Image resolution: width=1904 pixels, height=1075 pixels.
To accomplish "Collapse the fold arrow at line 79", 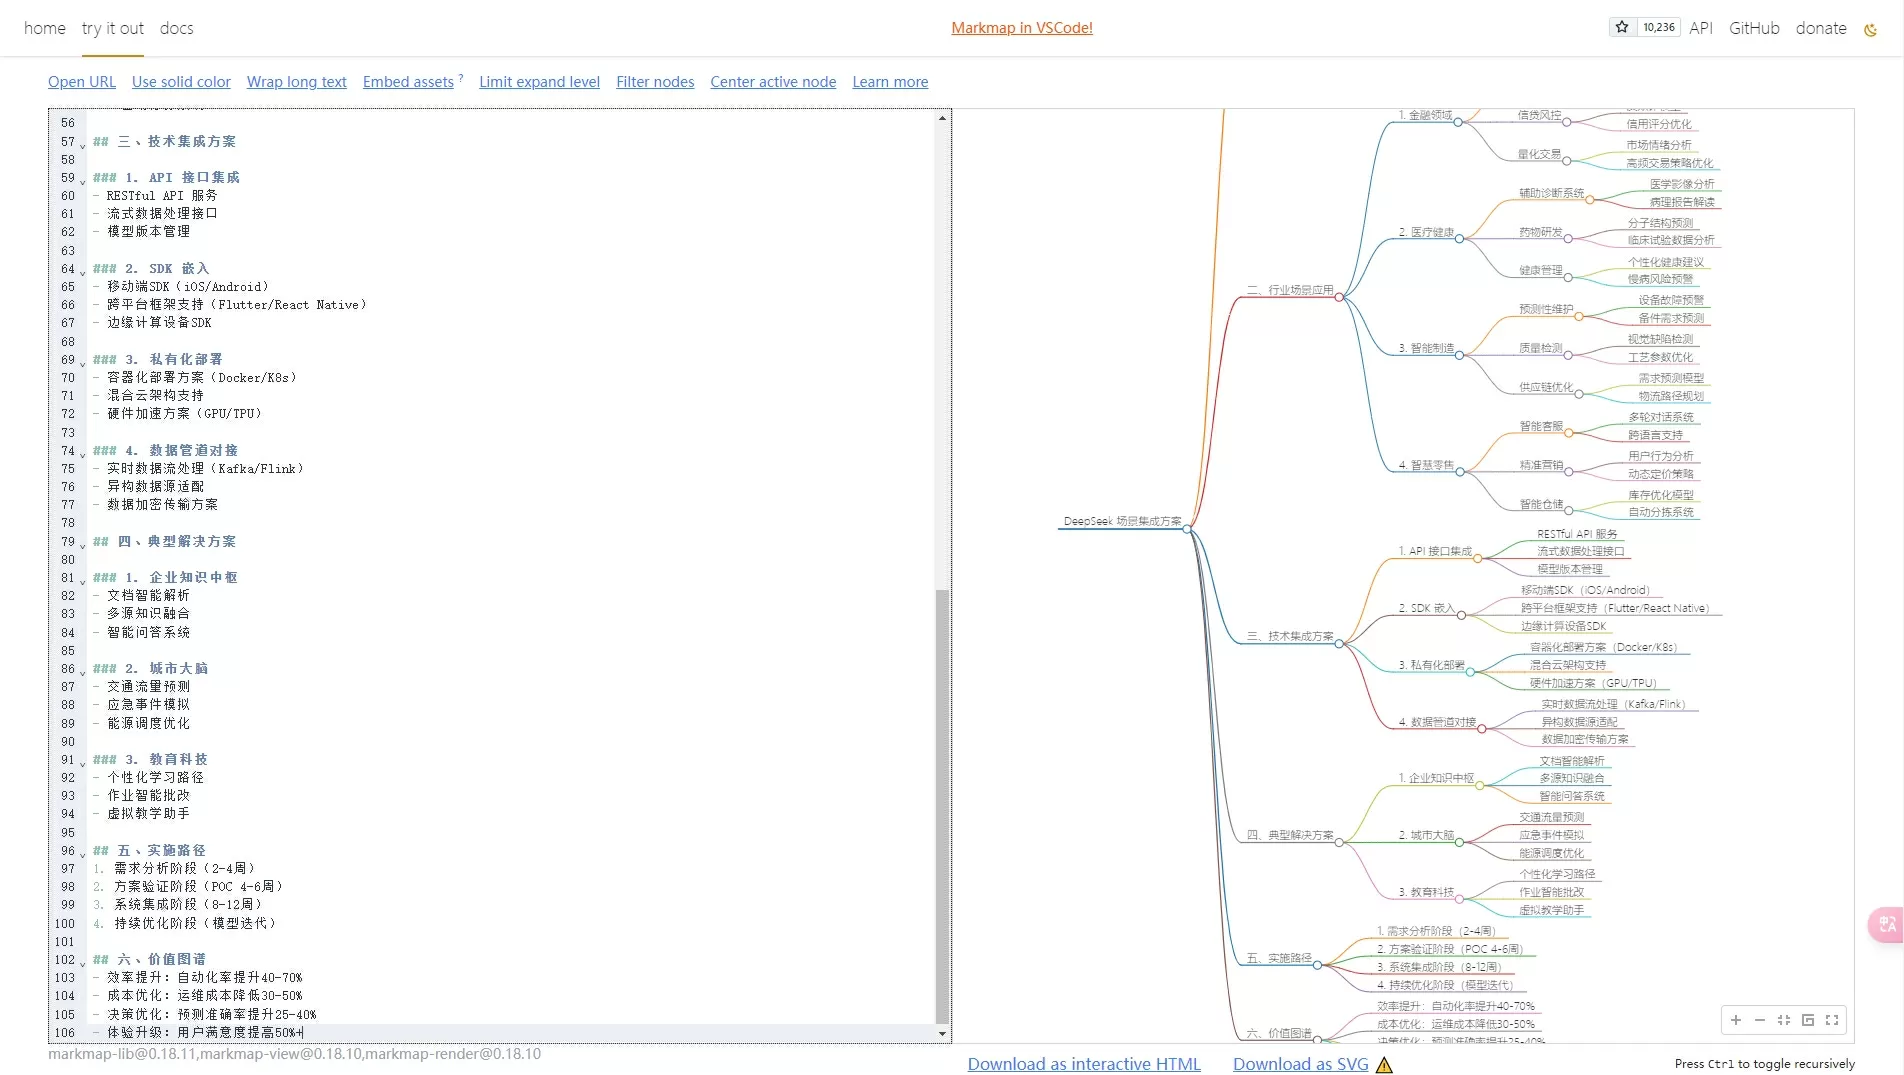I will coord(83,544).
